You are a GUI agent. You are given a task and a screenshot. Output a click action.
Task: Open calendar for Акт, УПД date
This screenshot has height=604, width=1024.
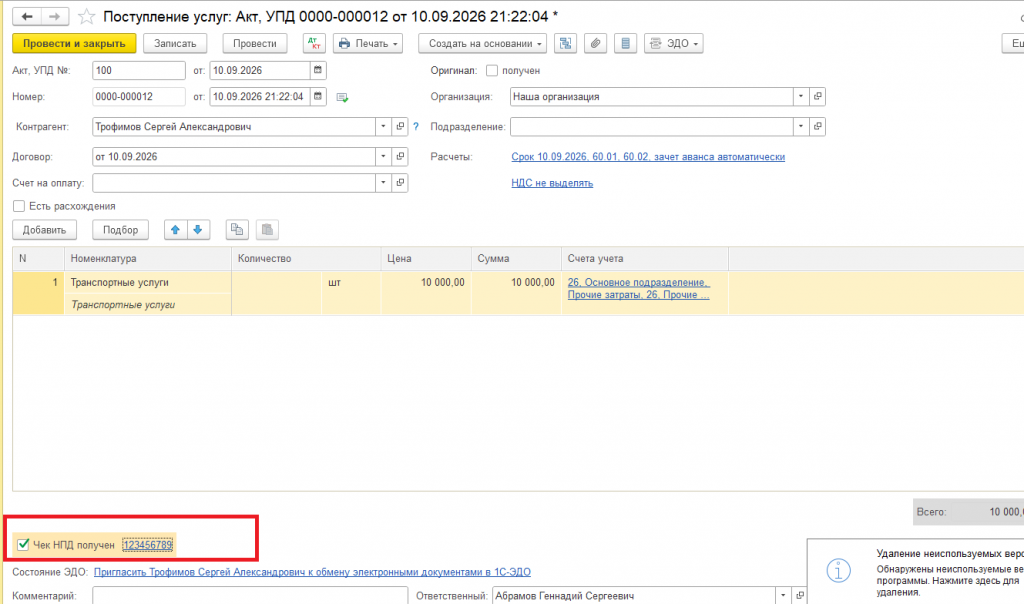(318, 70)
